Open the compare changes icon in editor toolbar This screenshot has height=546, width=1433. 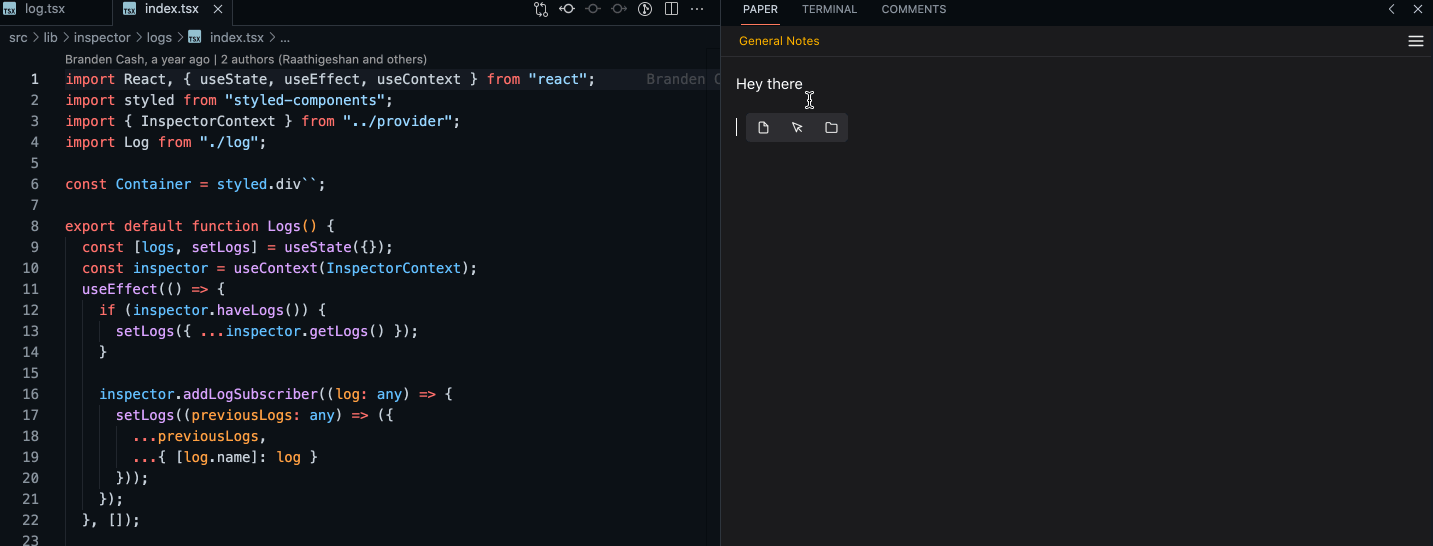click(541, 9)
